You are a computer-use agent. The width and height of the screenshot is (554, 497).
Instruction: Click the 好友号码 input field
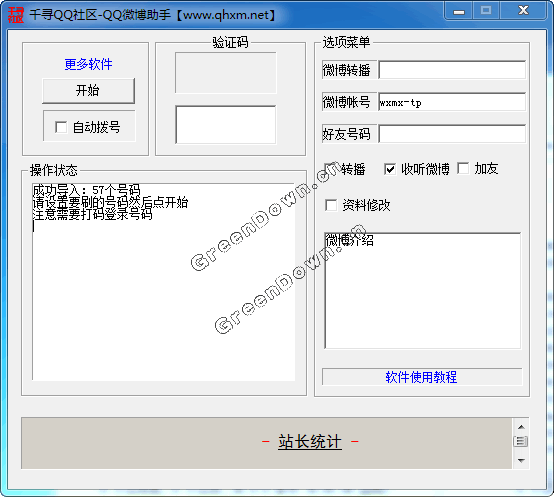pos(452,134)
